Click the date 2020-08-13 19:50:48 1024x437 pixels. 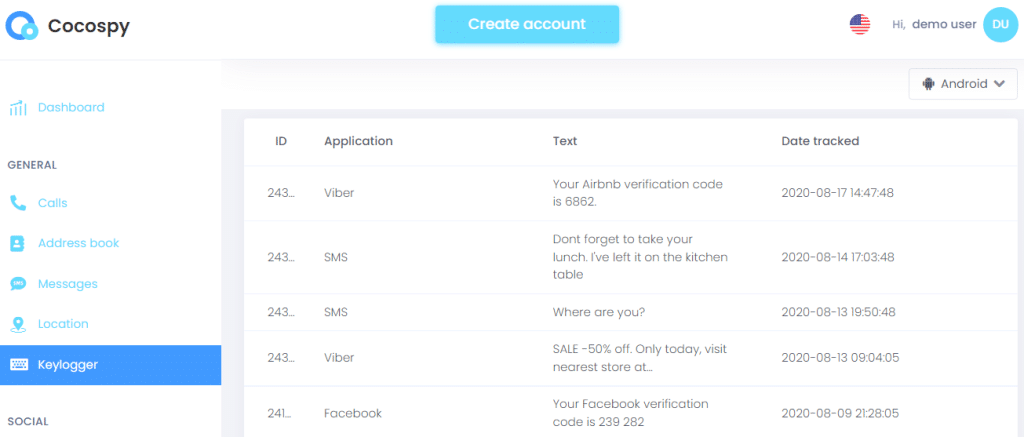coord(838,312)
